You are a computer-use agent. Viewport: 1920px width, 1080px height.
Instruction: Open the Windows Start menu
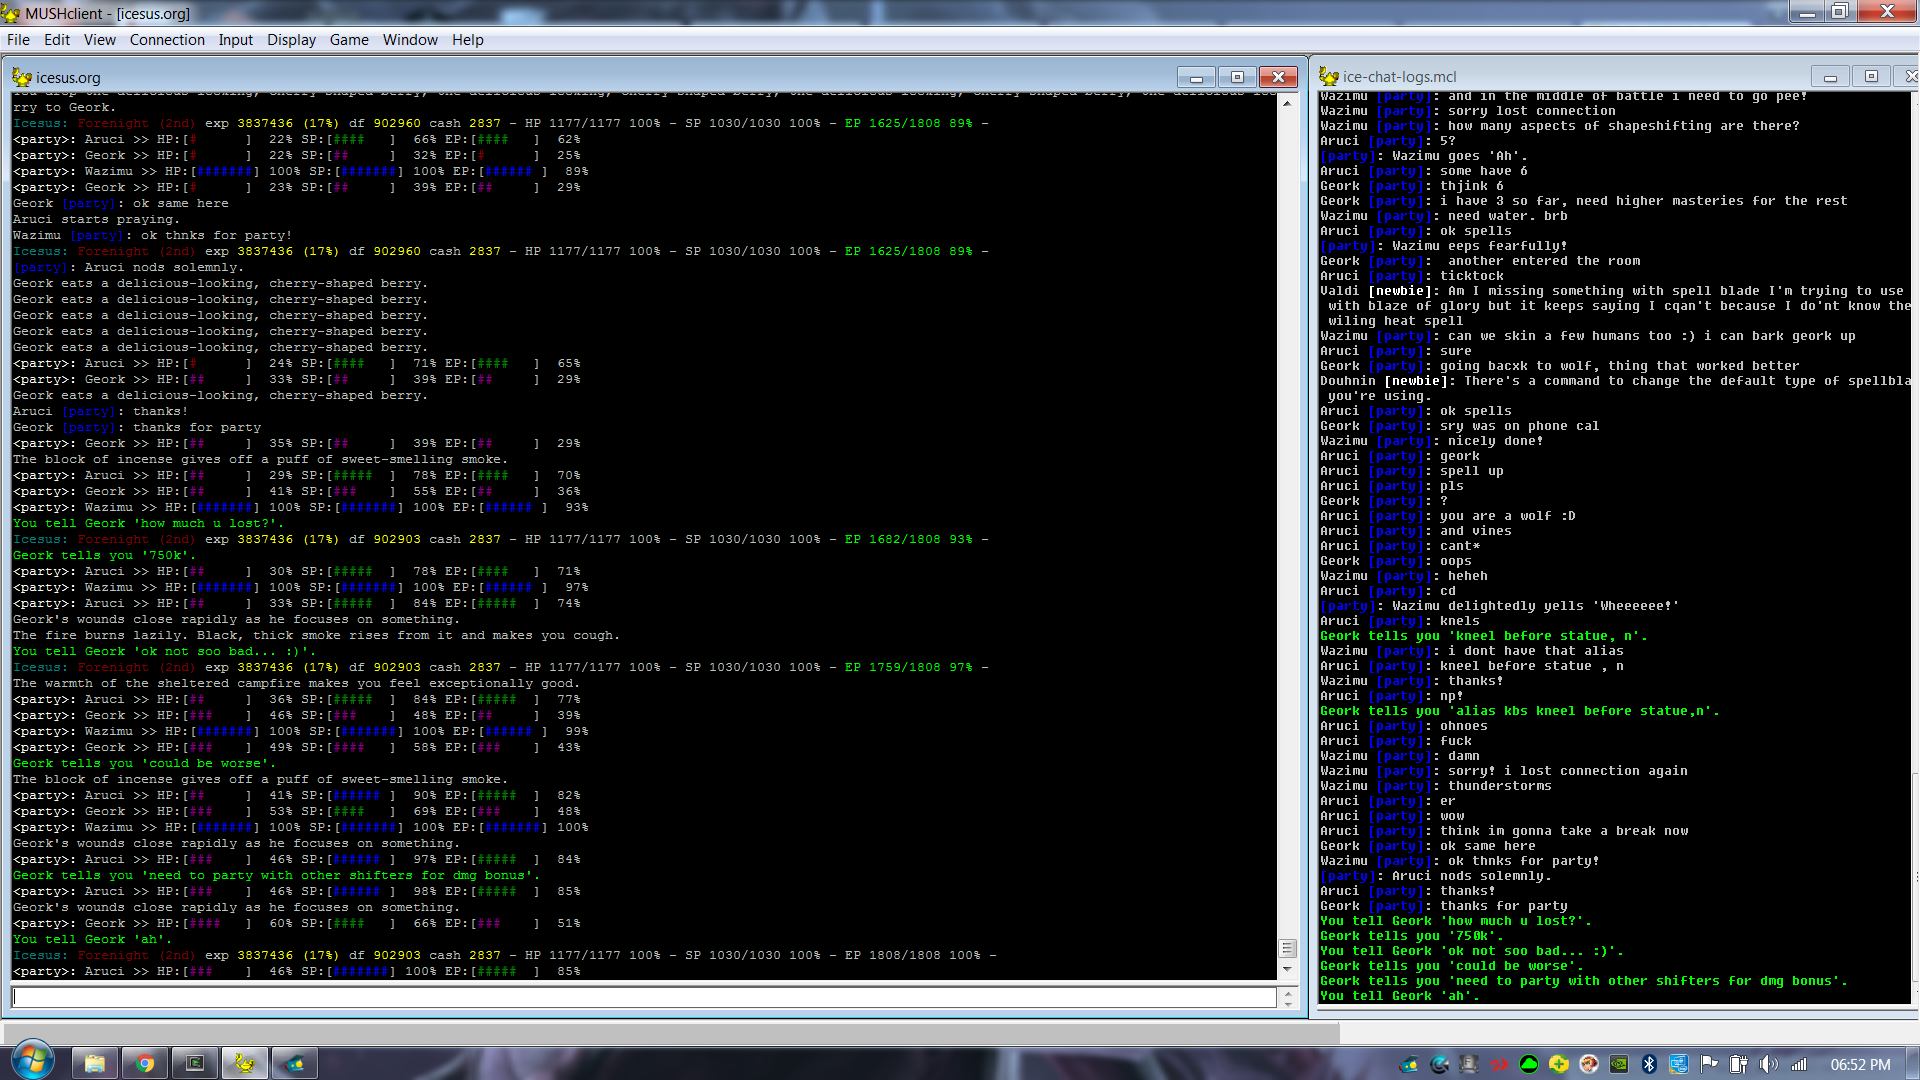tap(31, 1062)
